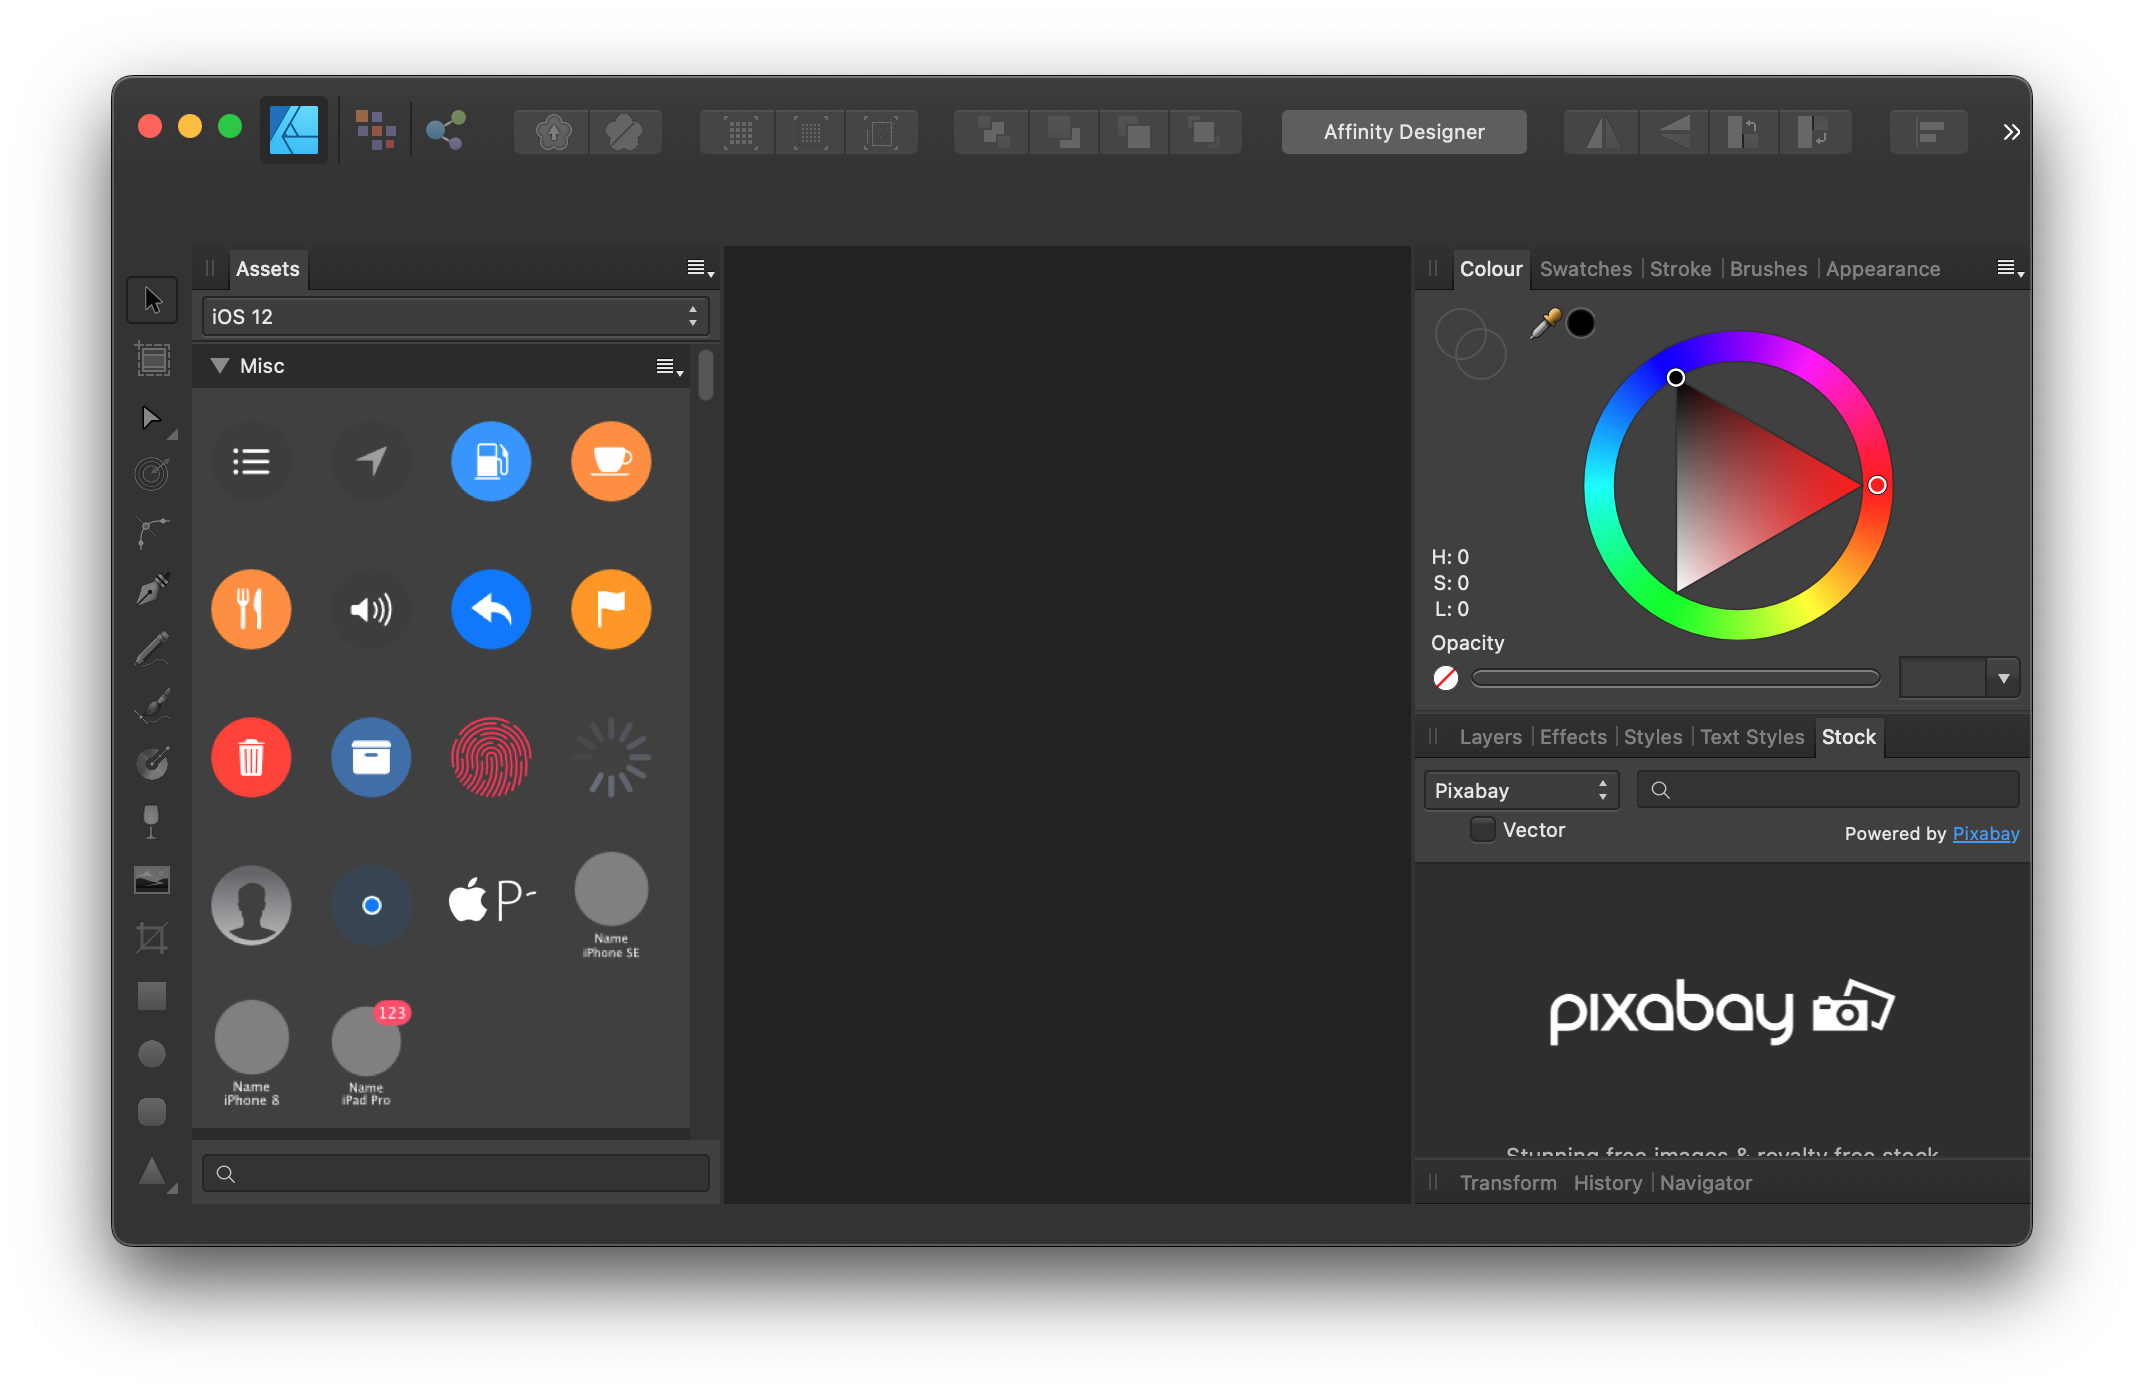Click the colour picker eyedropper

(1546, 323)
